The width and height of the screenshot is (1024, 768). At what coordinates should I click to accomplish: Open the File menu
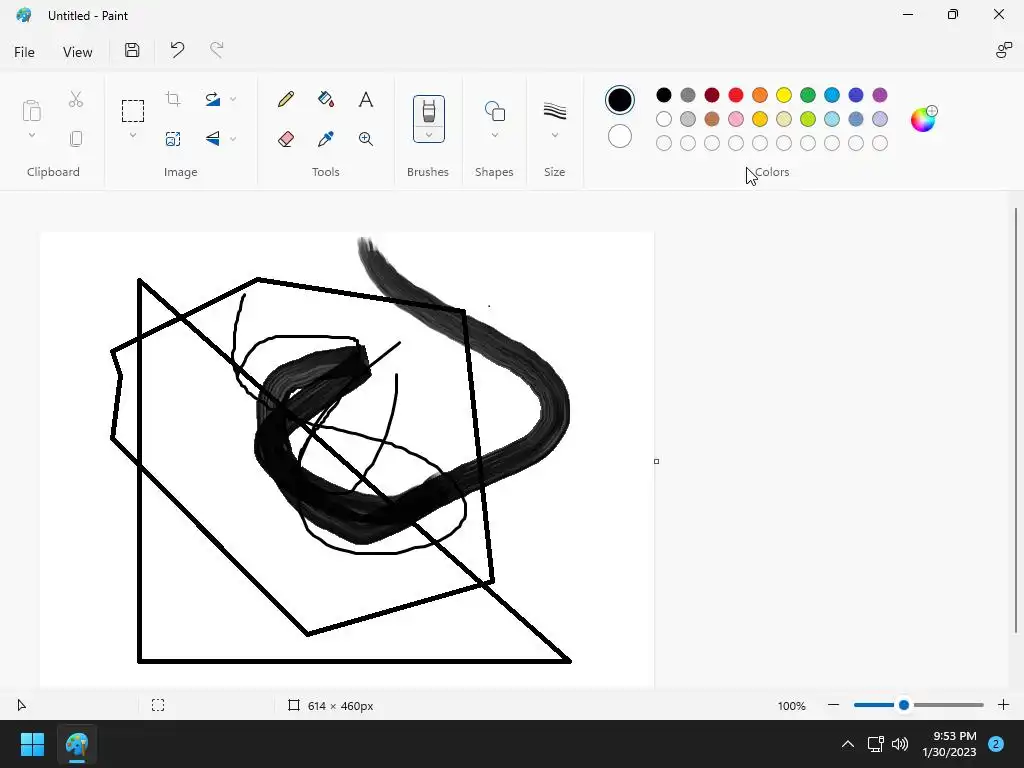(24, 52)
